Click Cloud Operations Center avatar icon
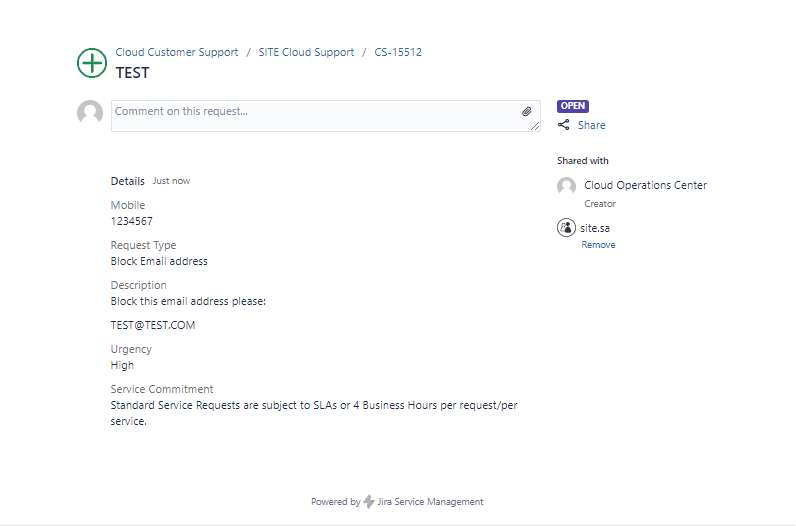The width and height of the screenshot is (796, 526). [566, 186]
